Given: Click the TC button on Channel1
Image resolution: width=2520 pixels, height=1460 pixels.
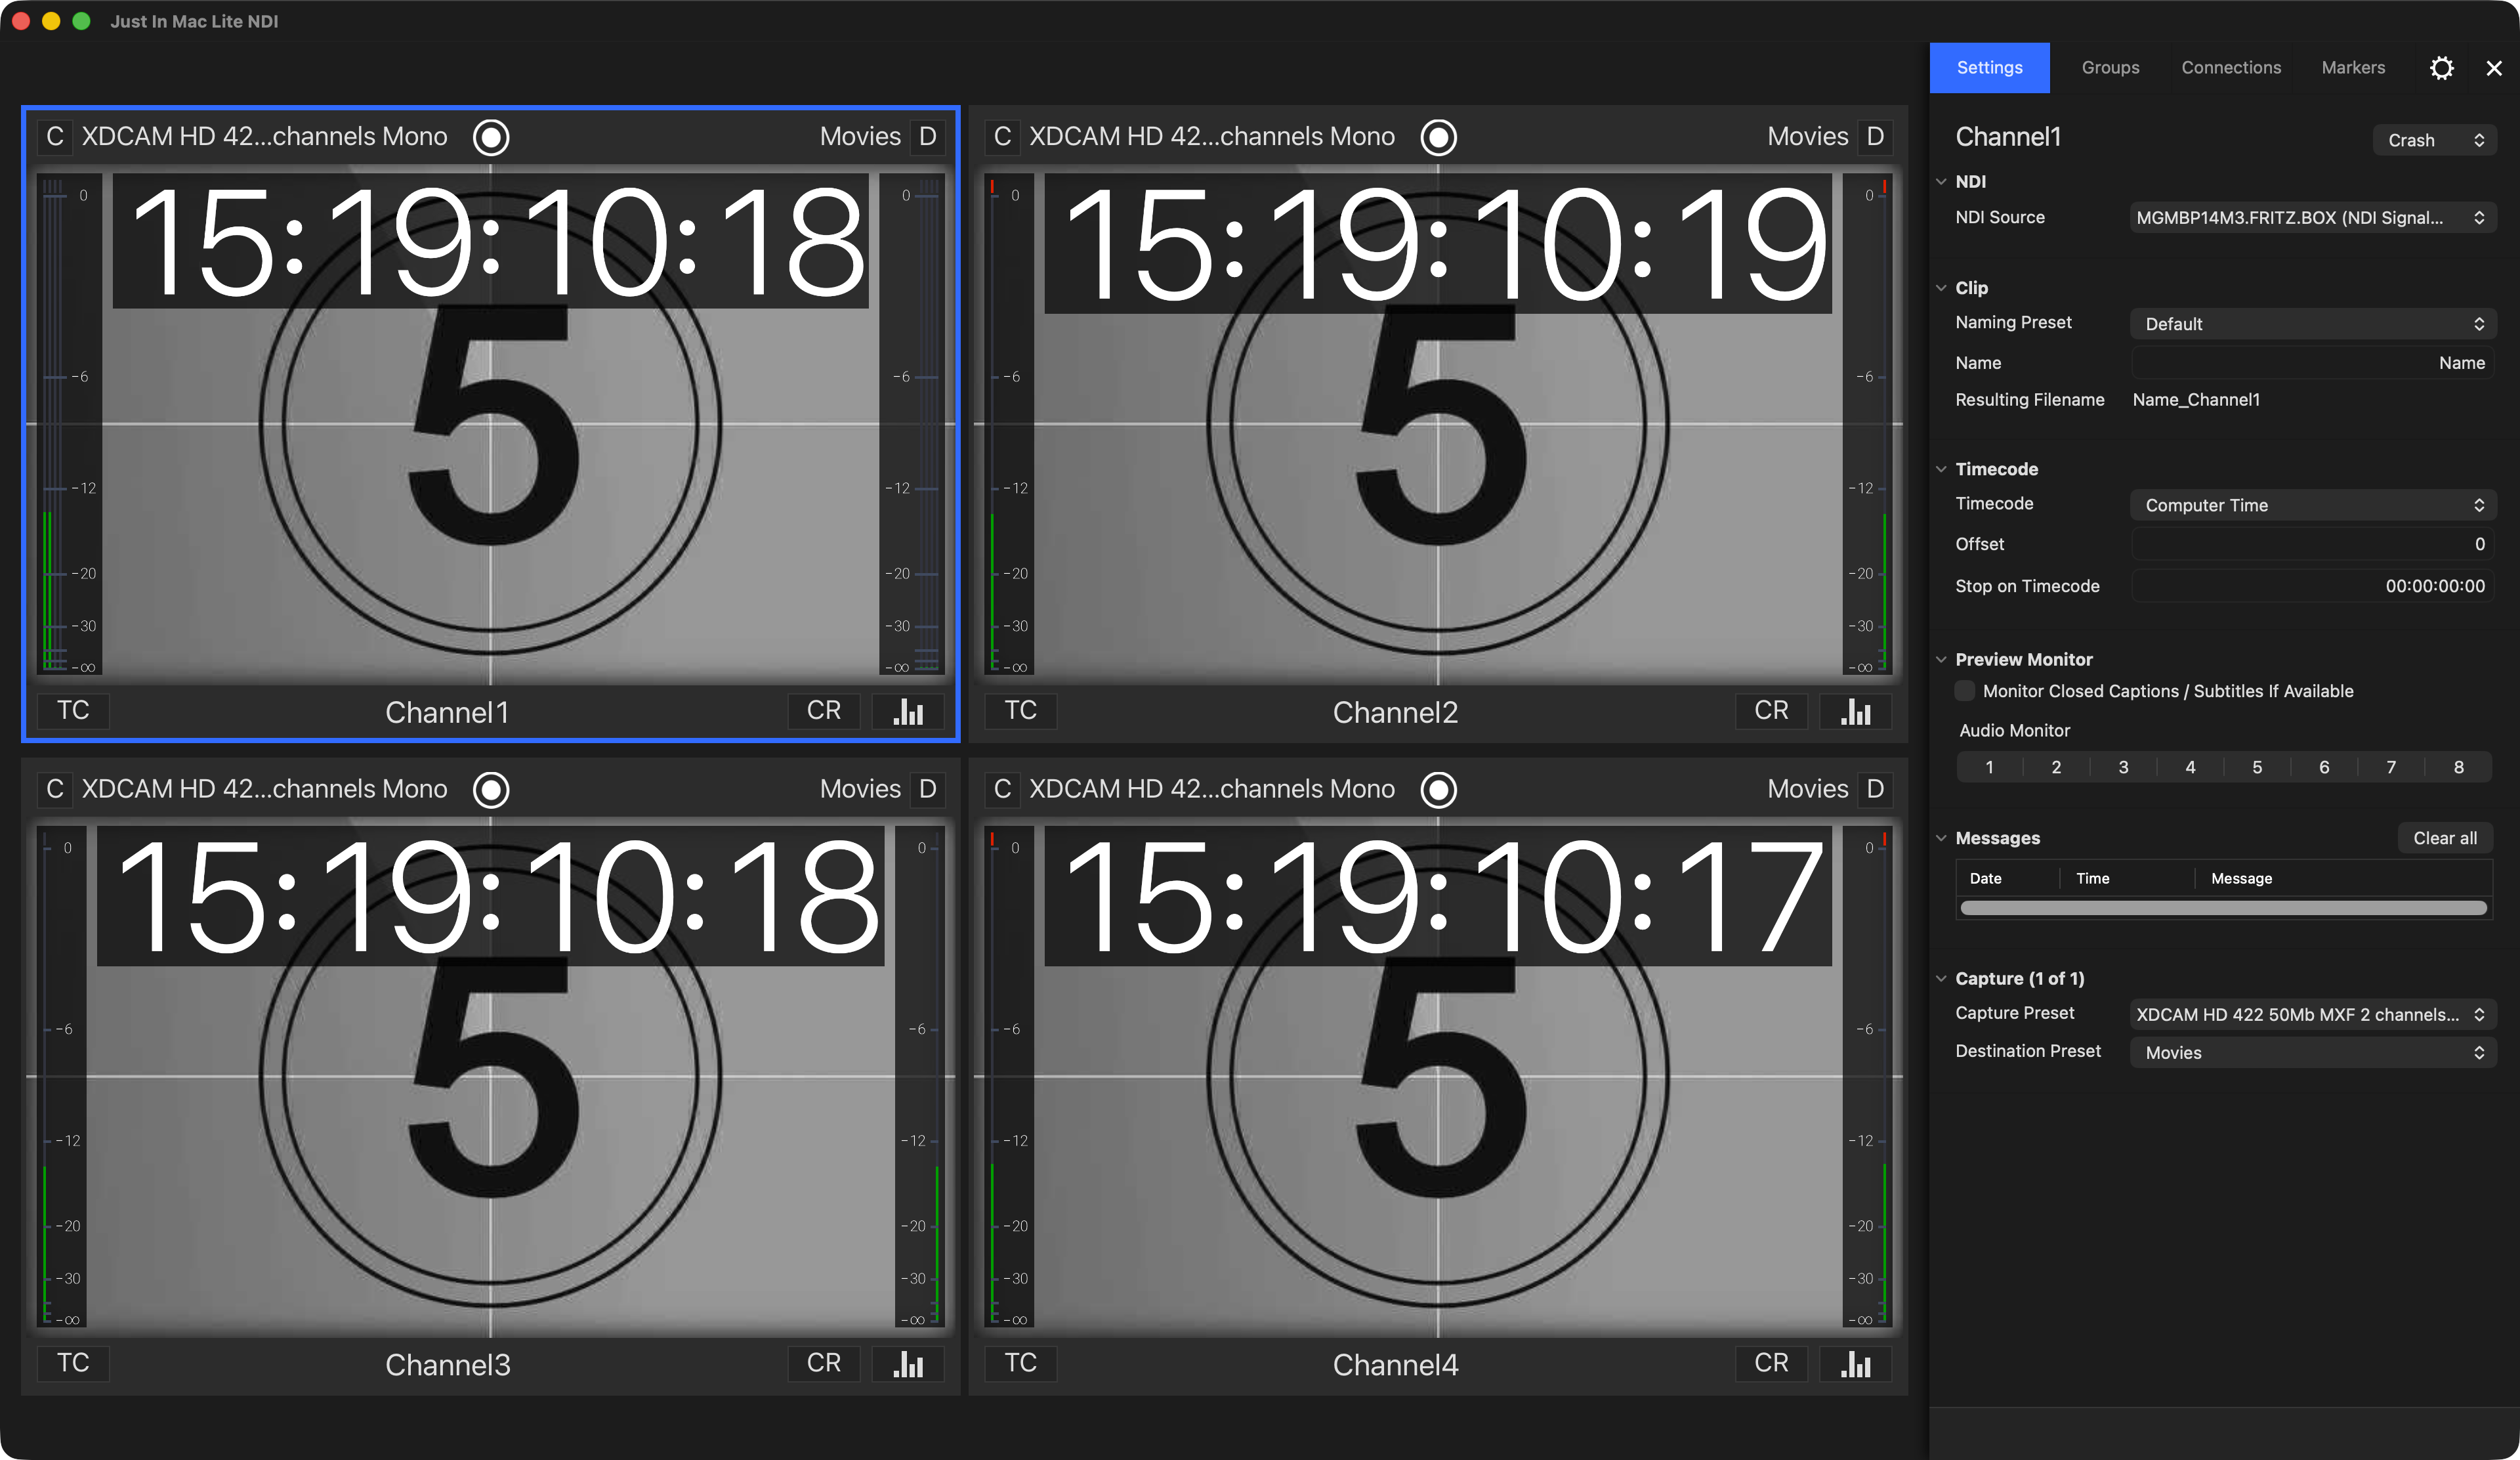Looking at the screenshot, I should 73,711.
